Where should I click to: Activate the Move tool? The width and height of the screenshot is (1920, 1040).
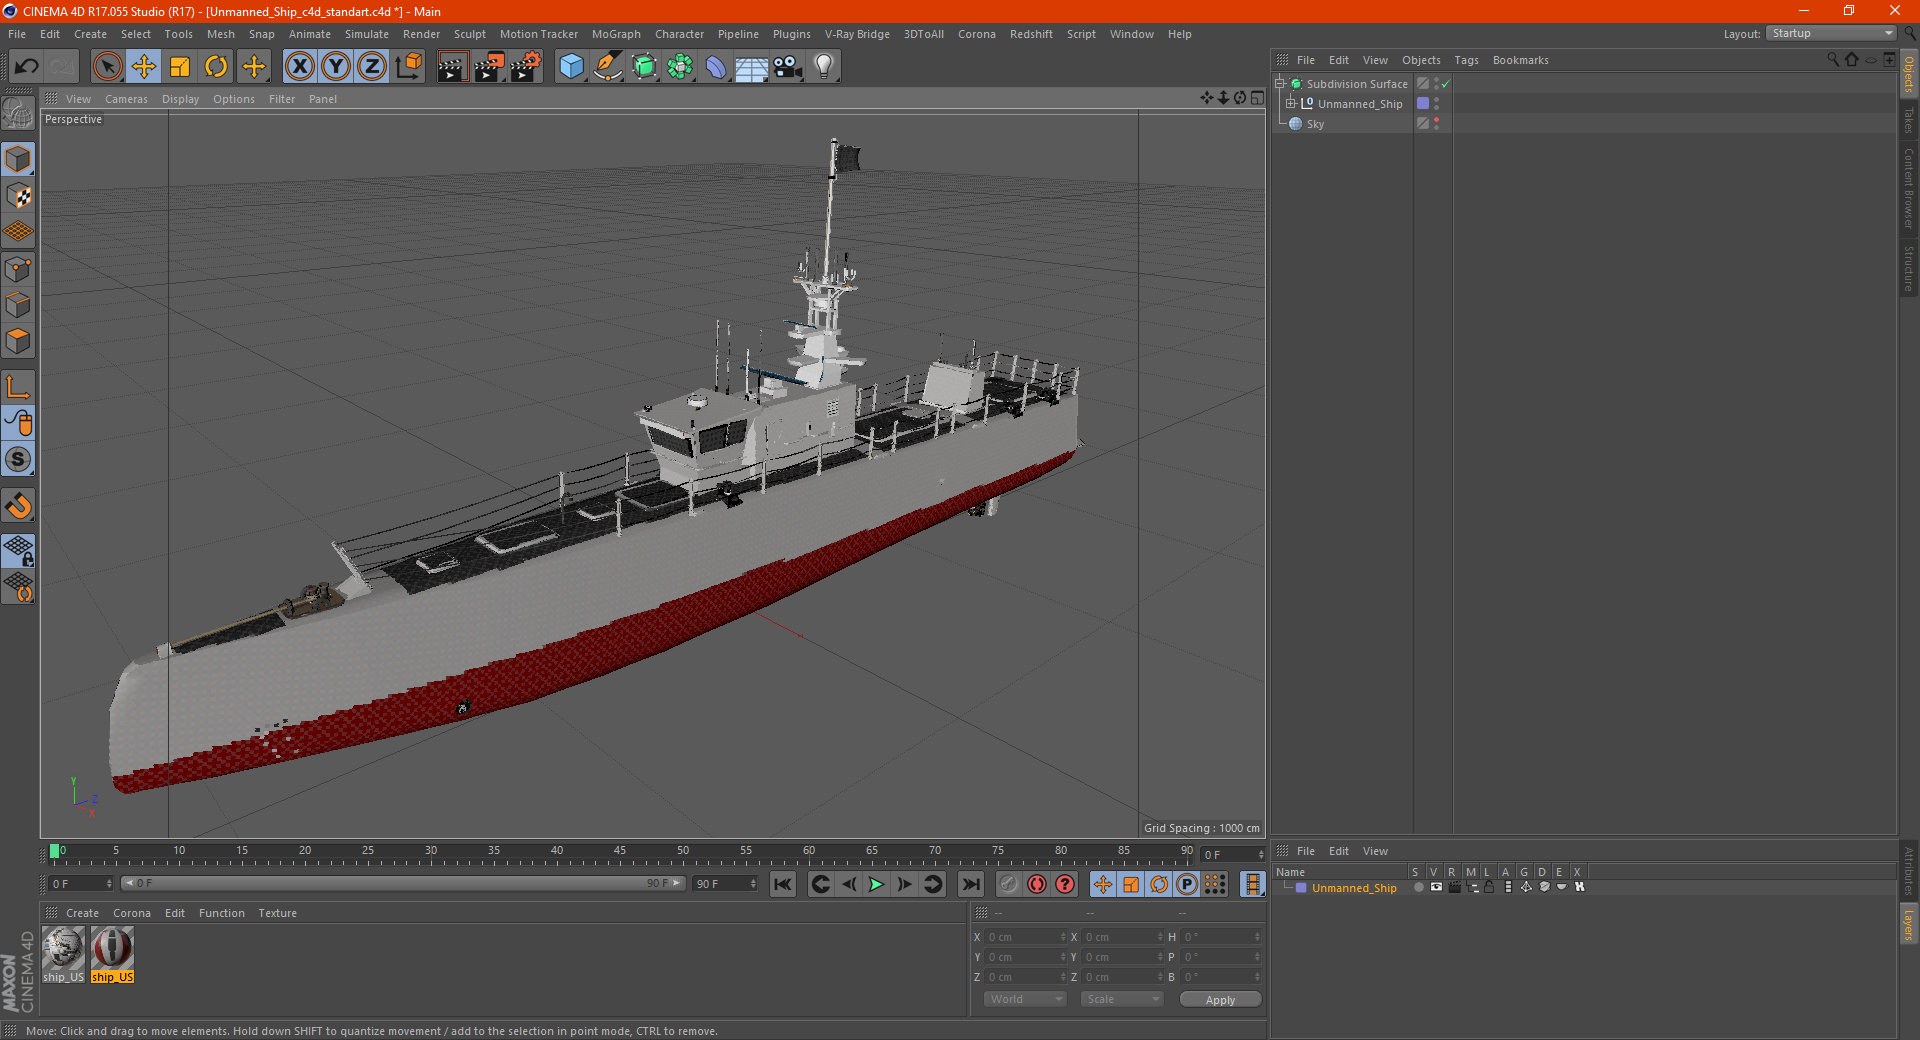pyautogui.click(x=144, y=67)
